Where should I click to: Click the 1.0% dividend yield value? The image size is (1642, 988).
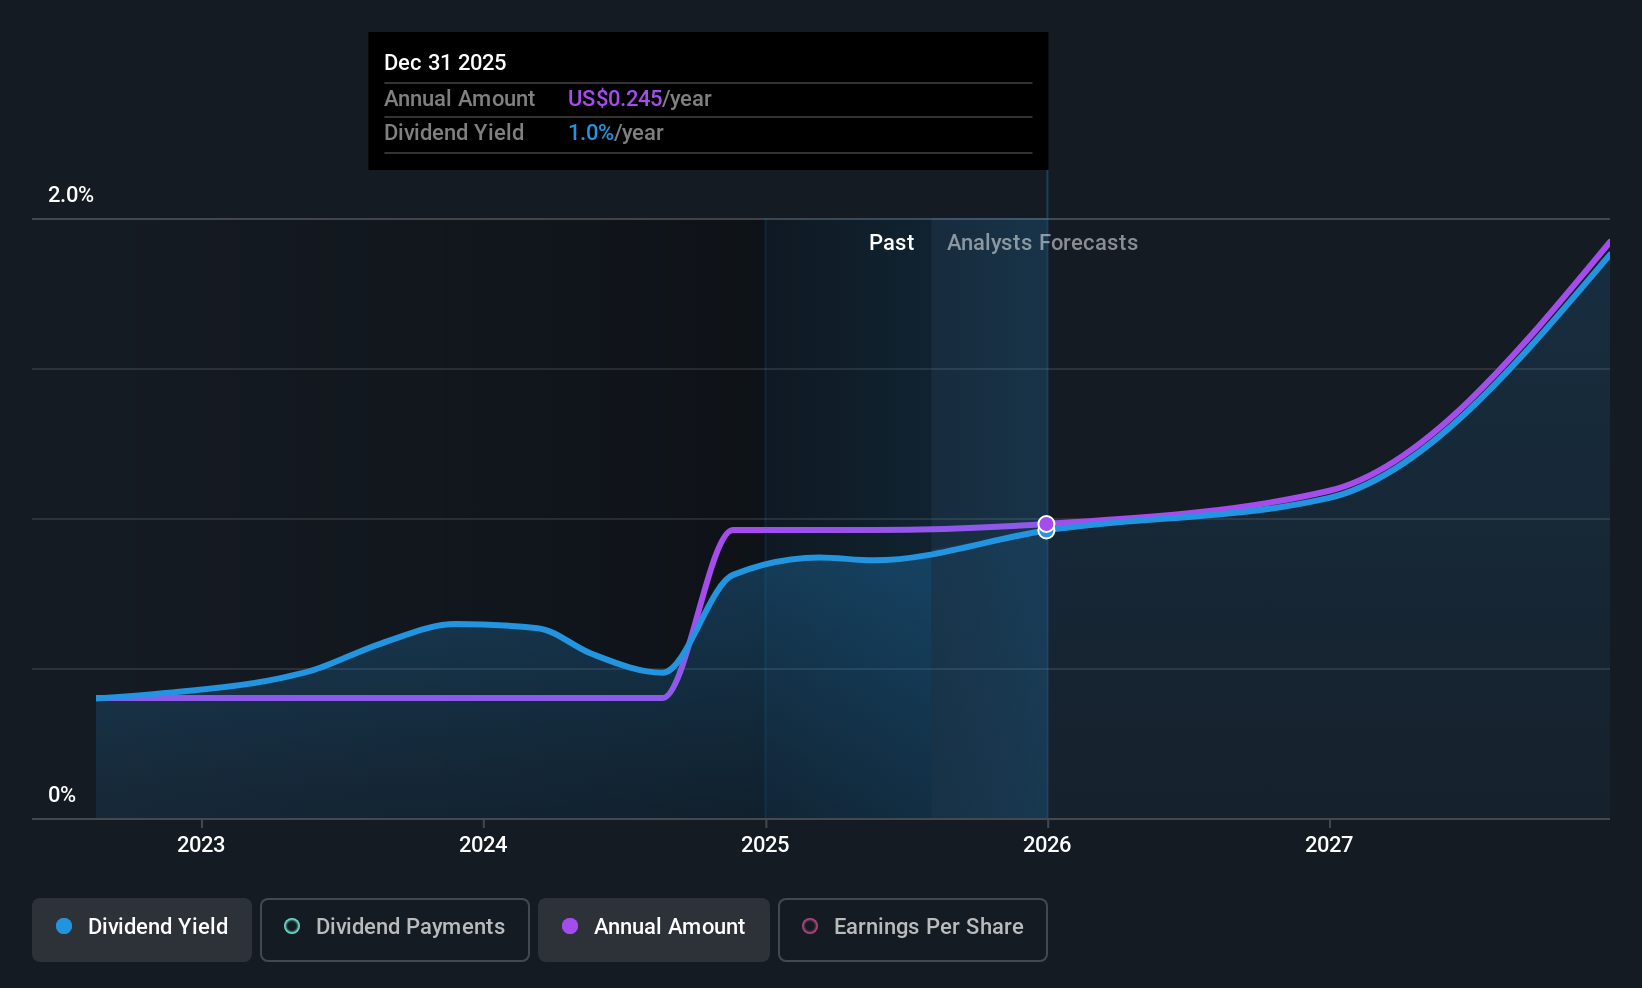[x=591, y=133]
